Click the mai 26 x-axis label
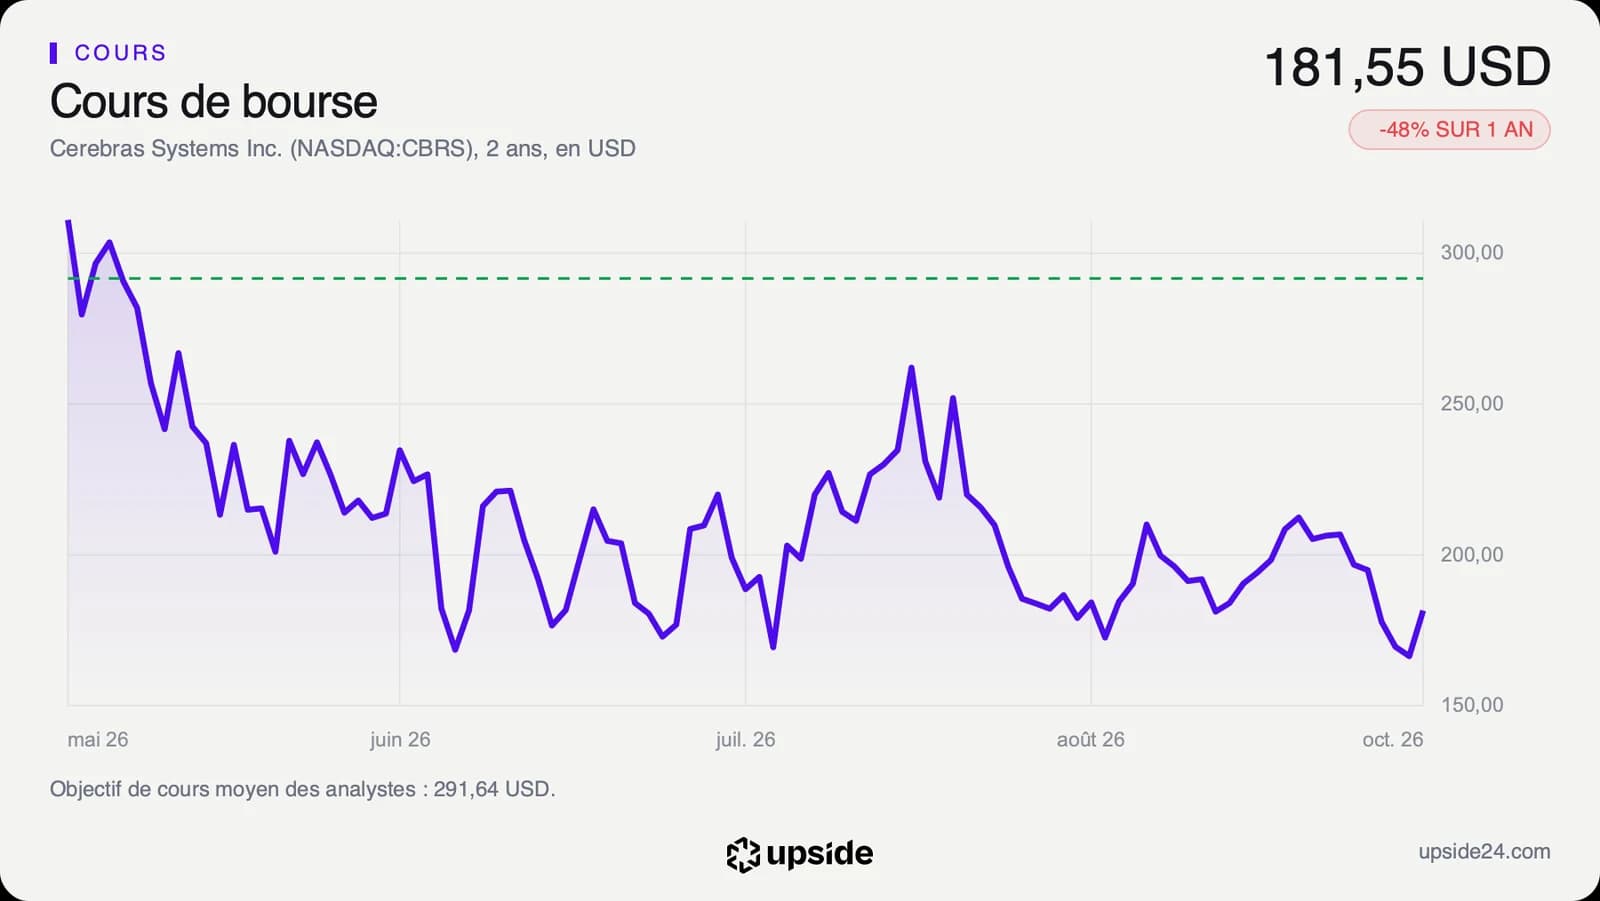This screenshot has width=1600, height=901. (x=98, y=740)
